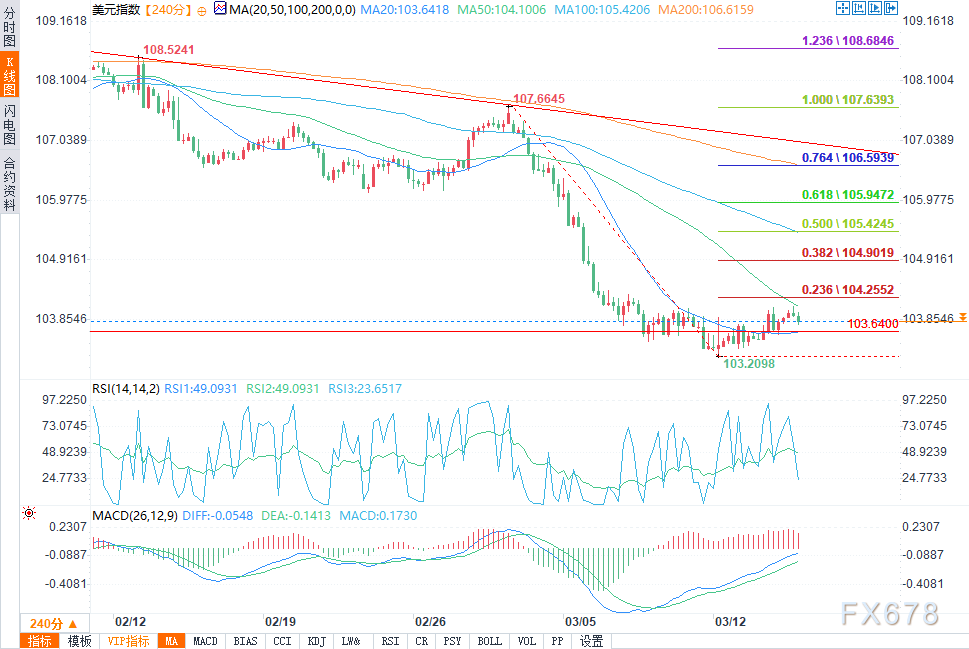
Task: Click the play-forward chart icon
Action: (874, 8)
